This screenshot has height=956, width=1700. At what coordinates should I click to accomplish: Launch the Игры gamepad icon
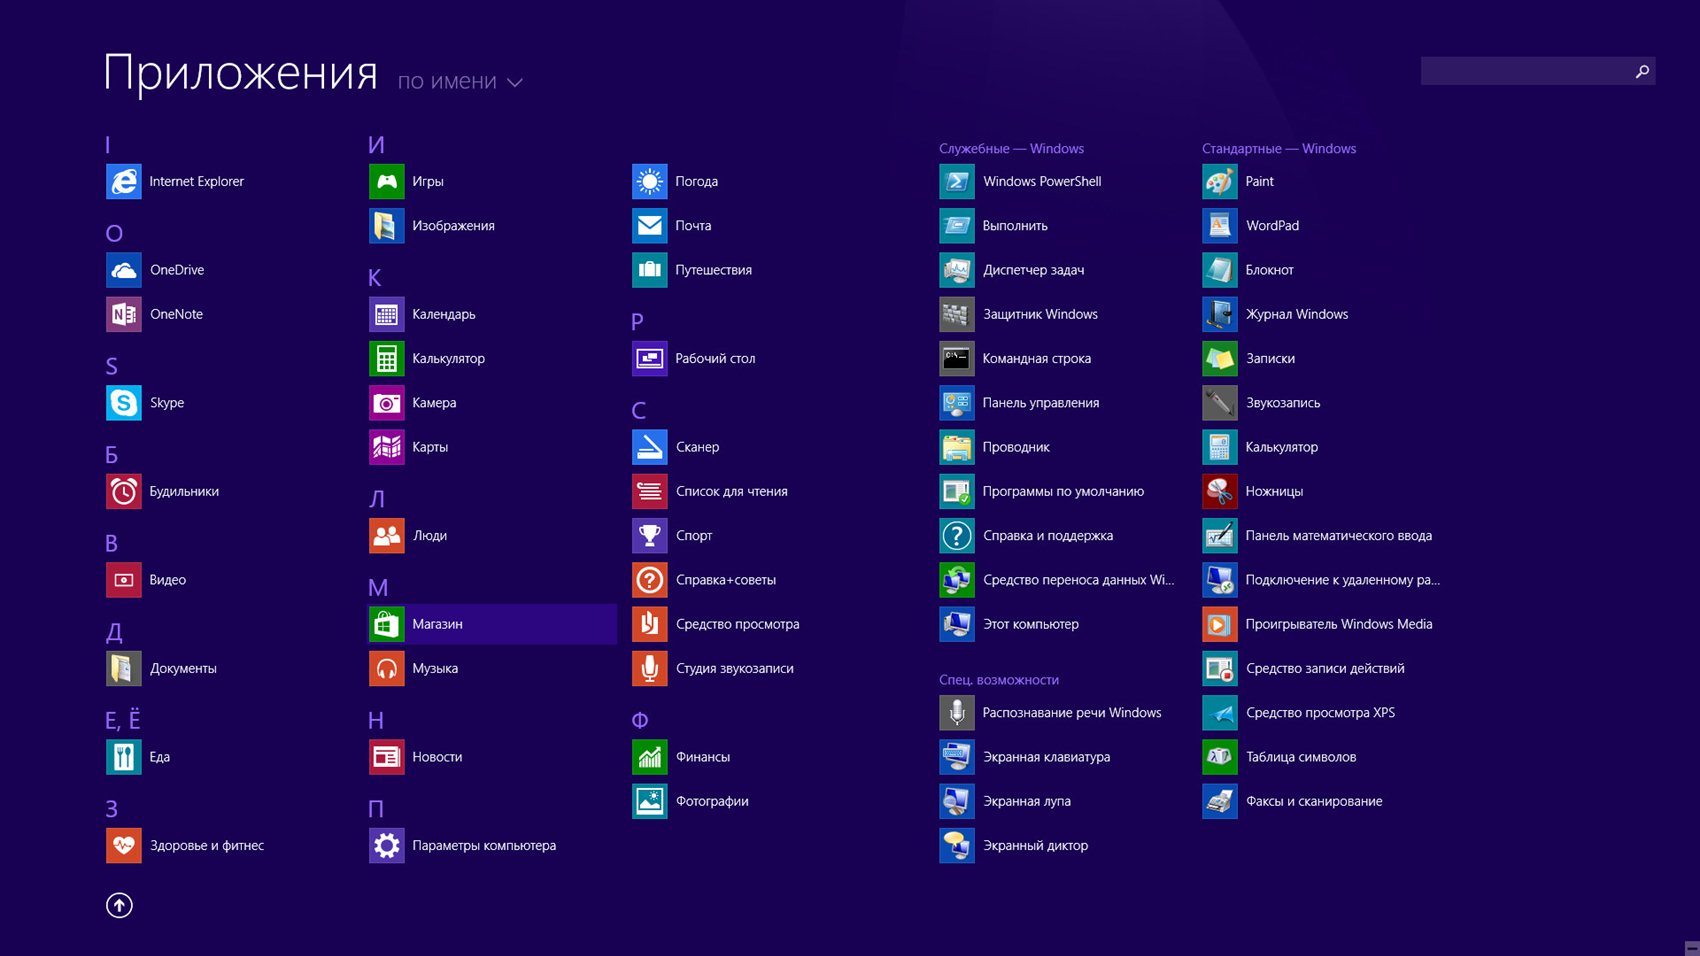(x=387, y=181)
